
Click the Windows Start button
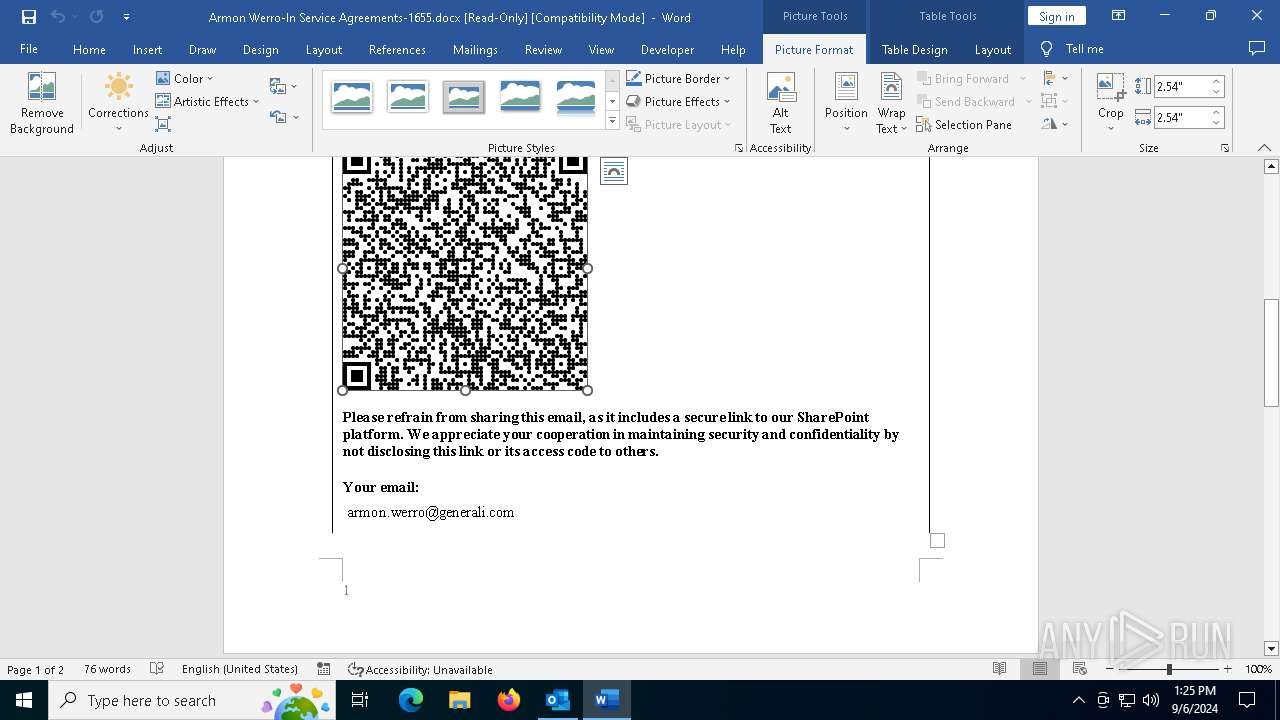[24, 700]
